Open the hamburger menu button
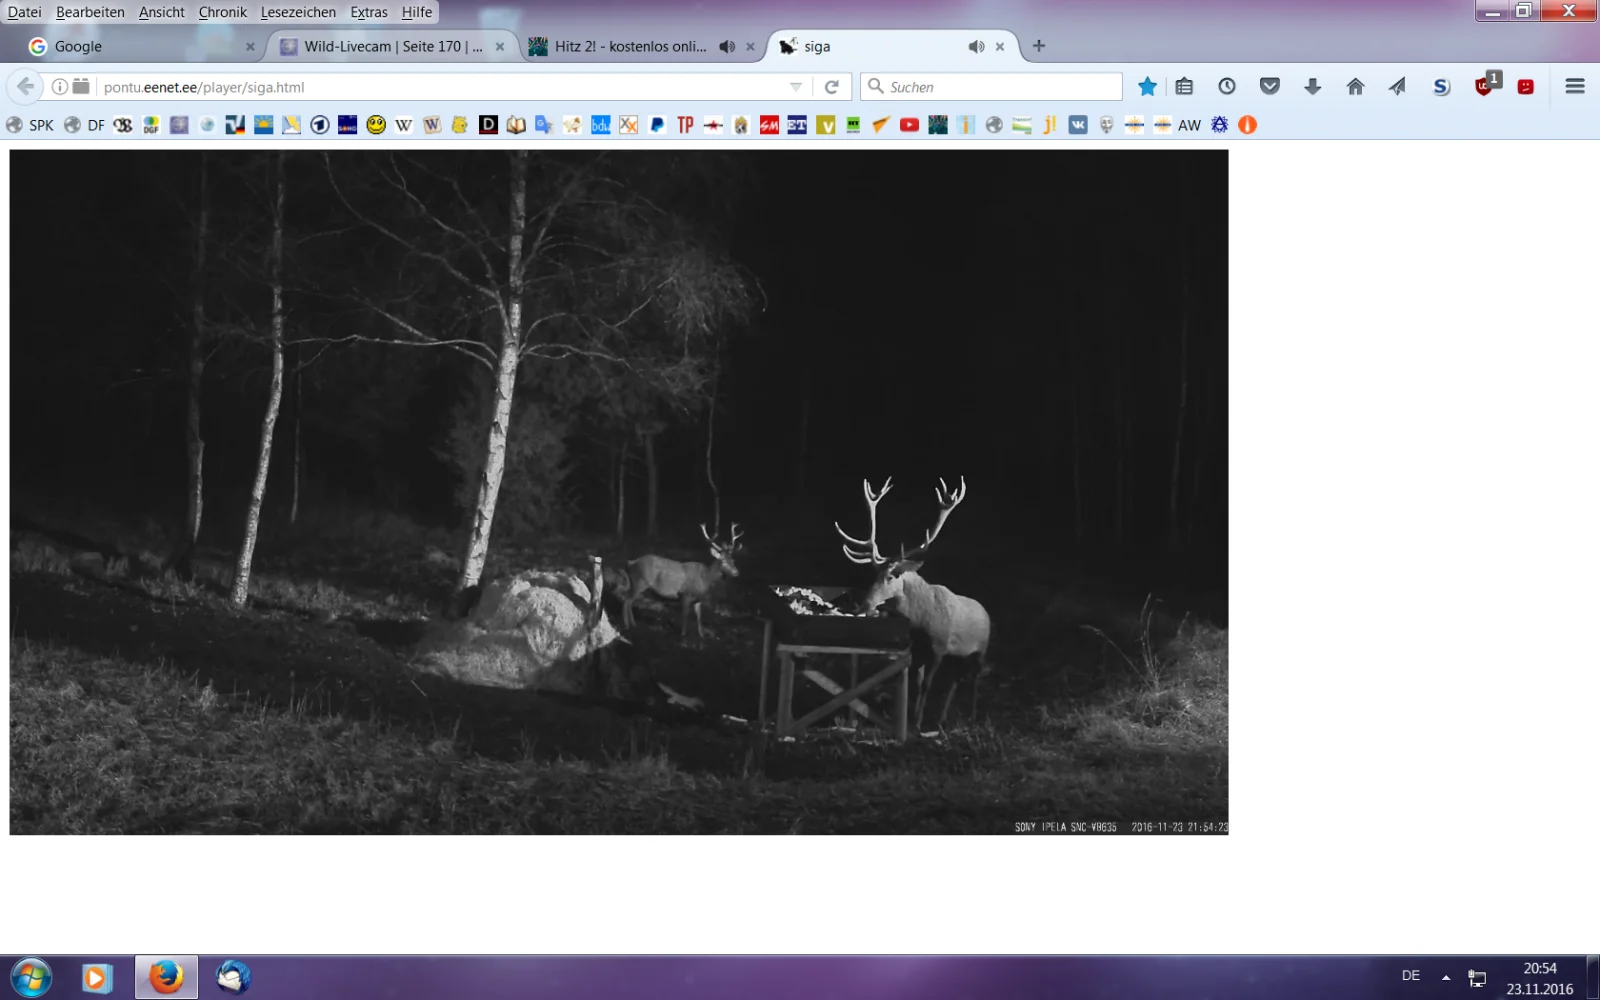This screenshot has width=1600, height=1000. click(x=1575, y=87)
